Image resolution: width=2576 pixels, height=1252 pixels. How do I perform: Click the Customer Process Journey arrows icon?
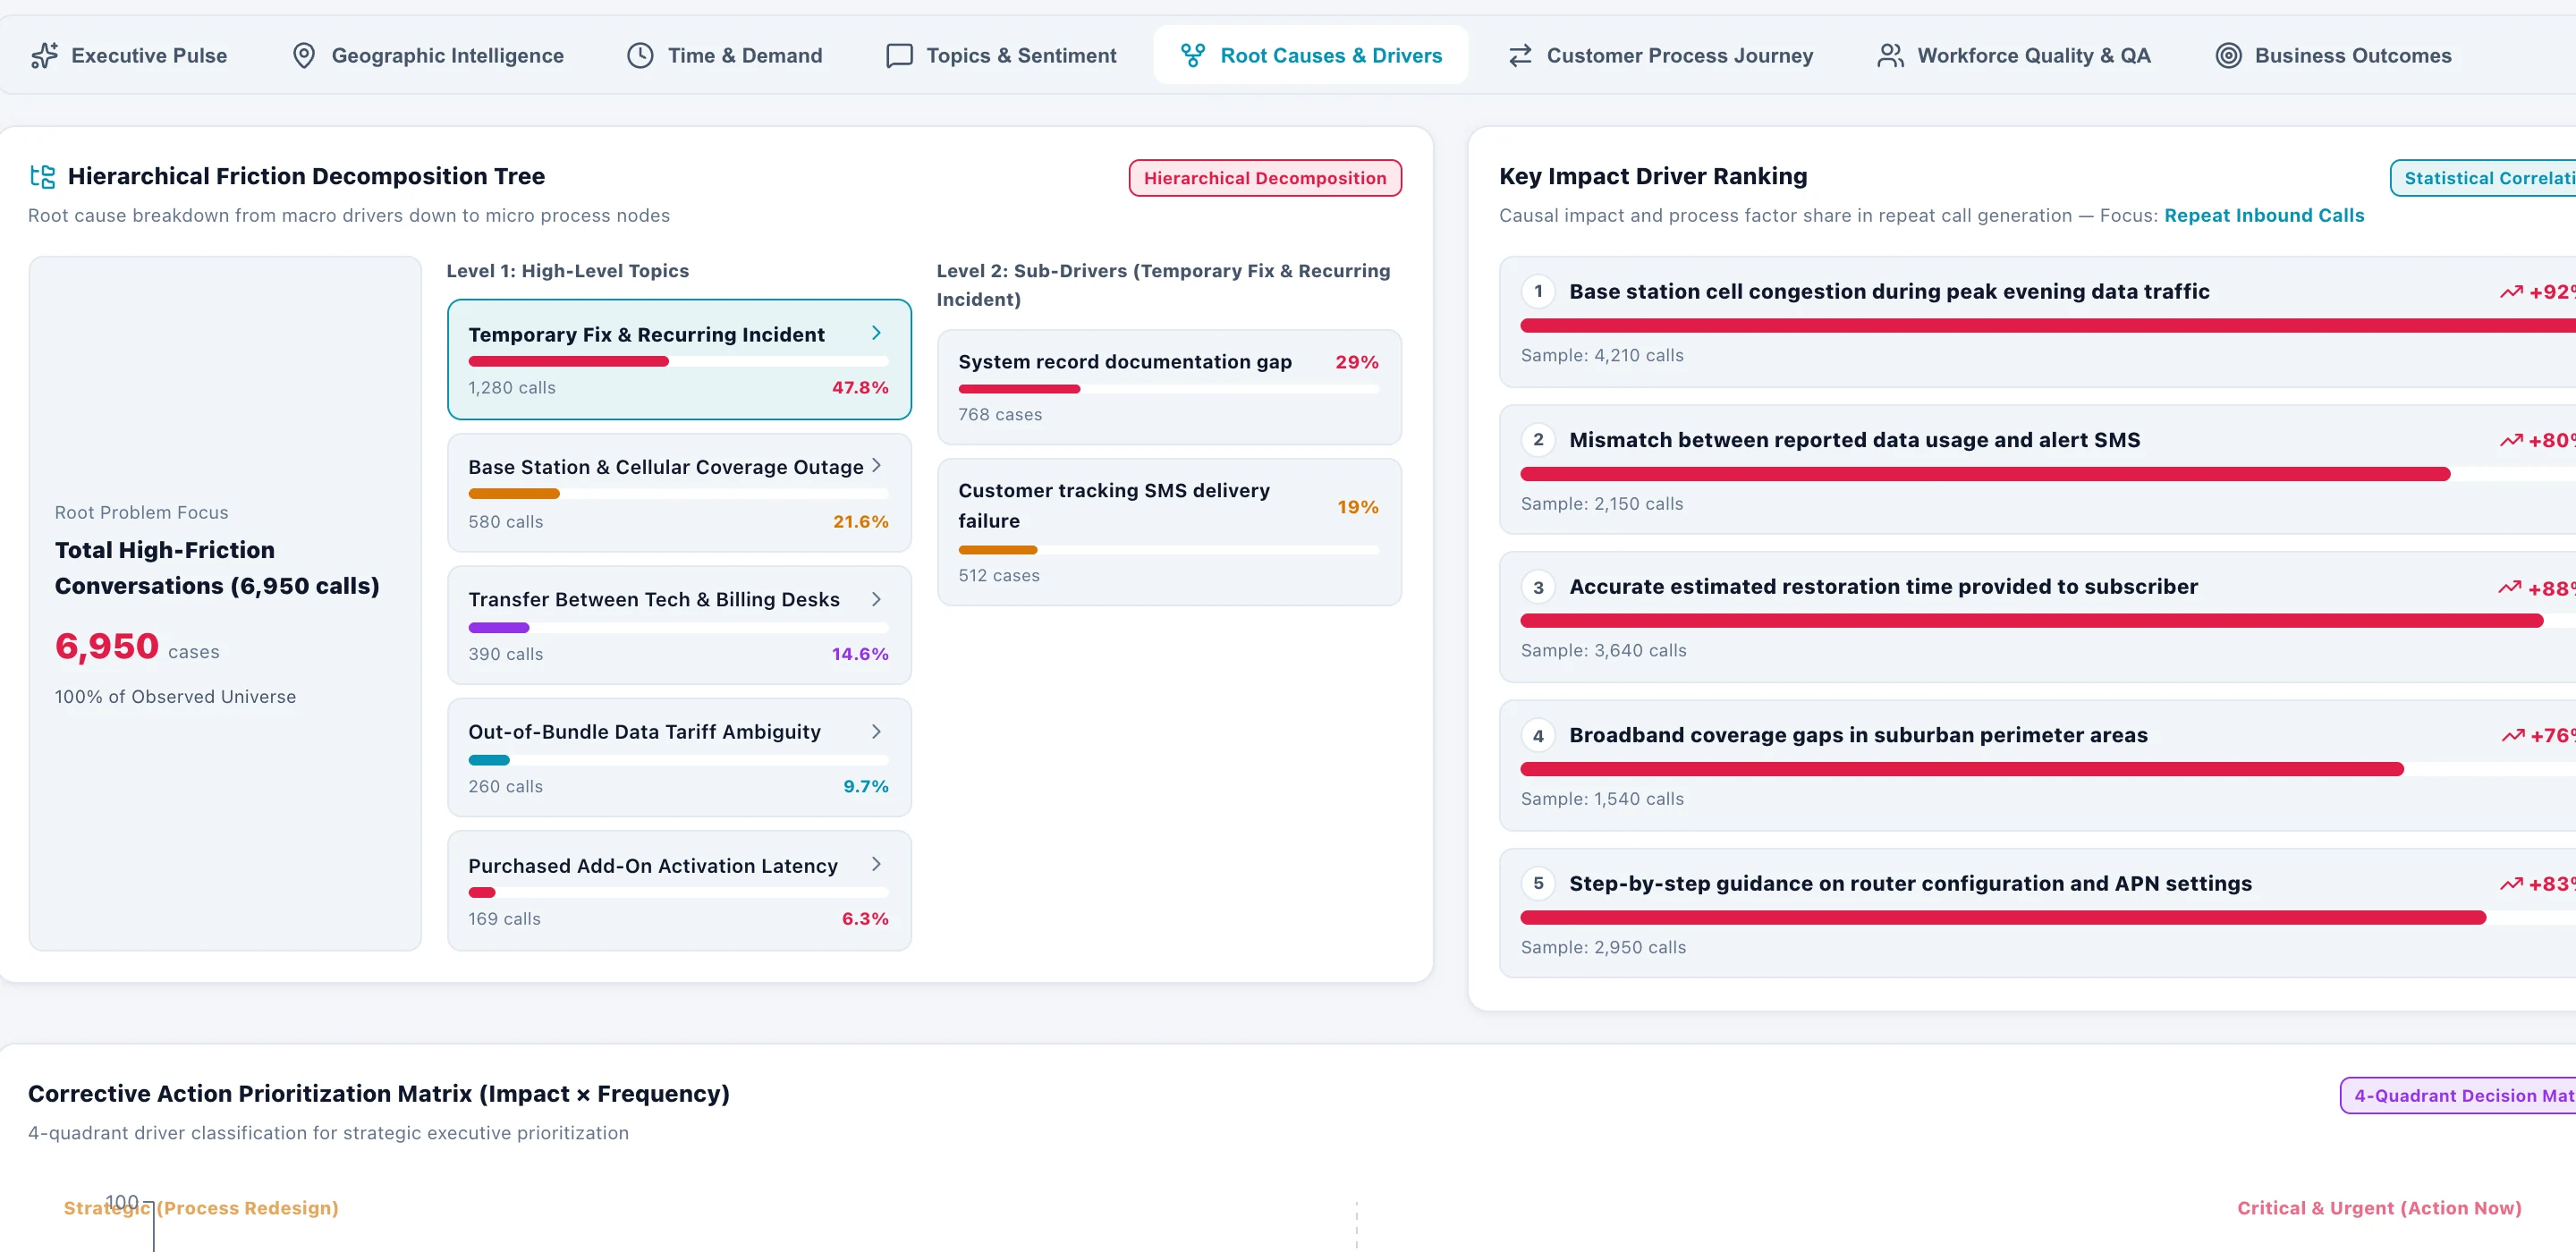click(x=1519, y=55)
